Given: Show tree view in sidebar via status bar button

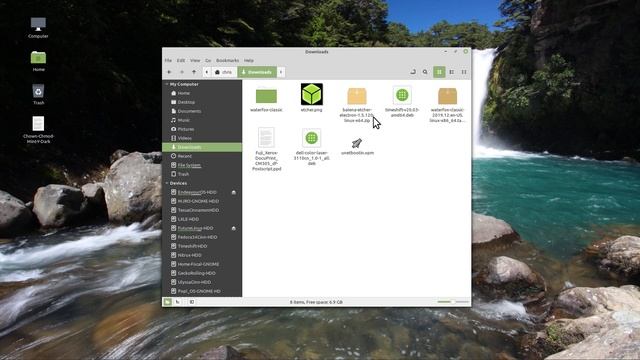Looking at the screenshot, I should (178, 302).
